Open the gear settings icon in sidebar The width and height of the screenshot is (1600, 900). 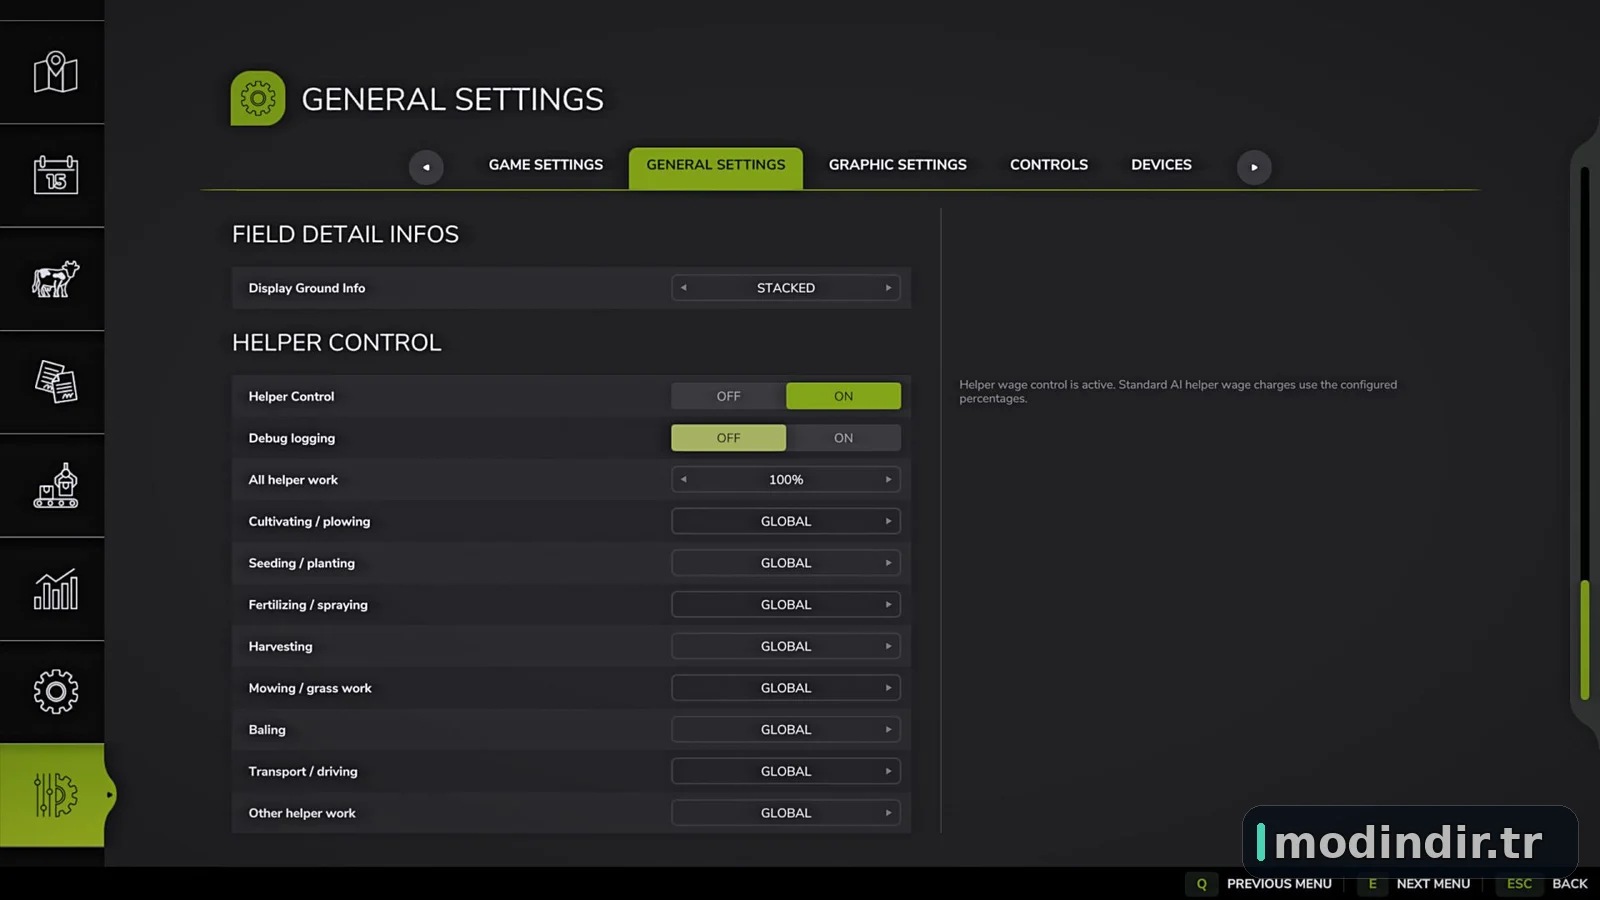tap(55, 692)
